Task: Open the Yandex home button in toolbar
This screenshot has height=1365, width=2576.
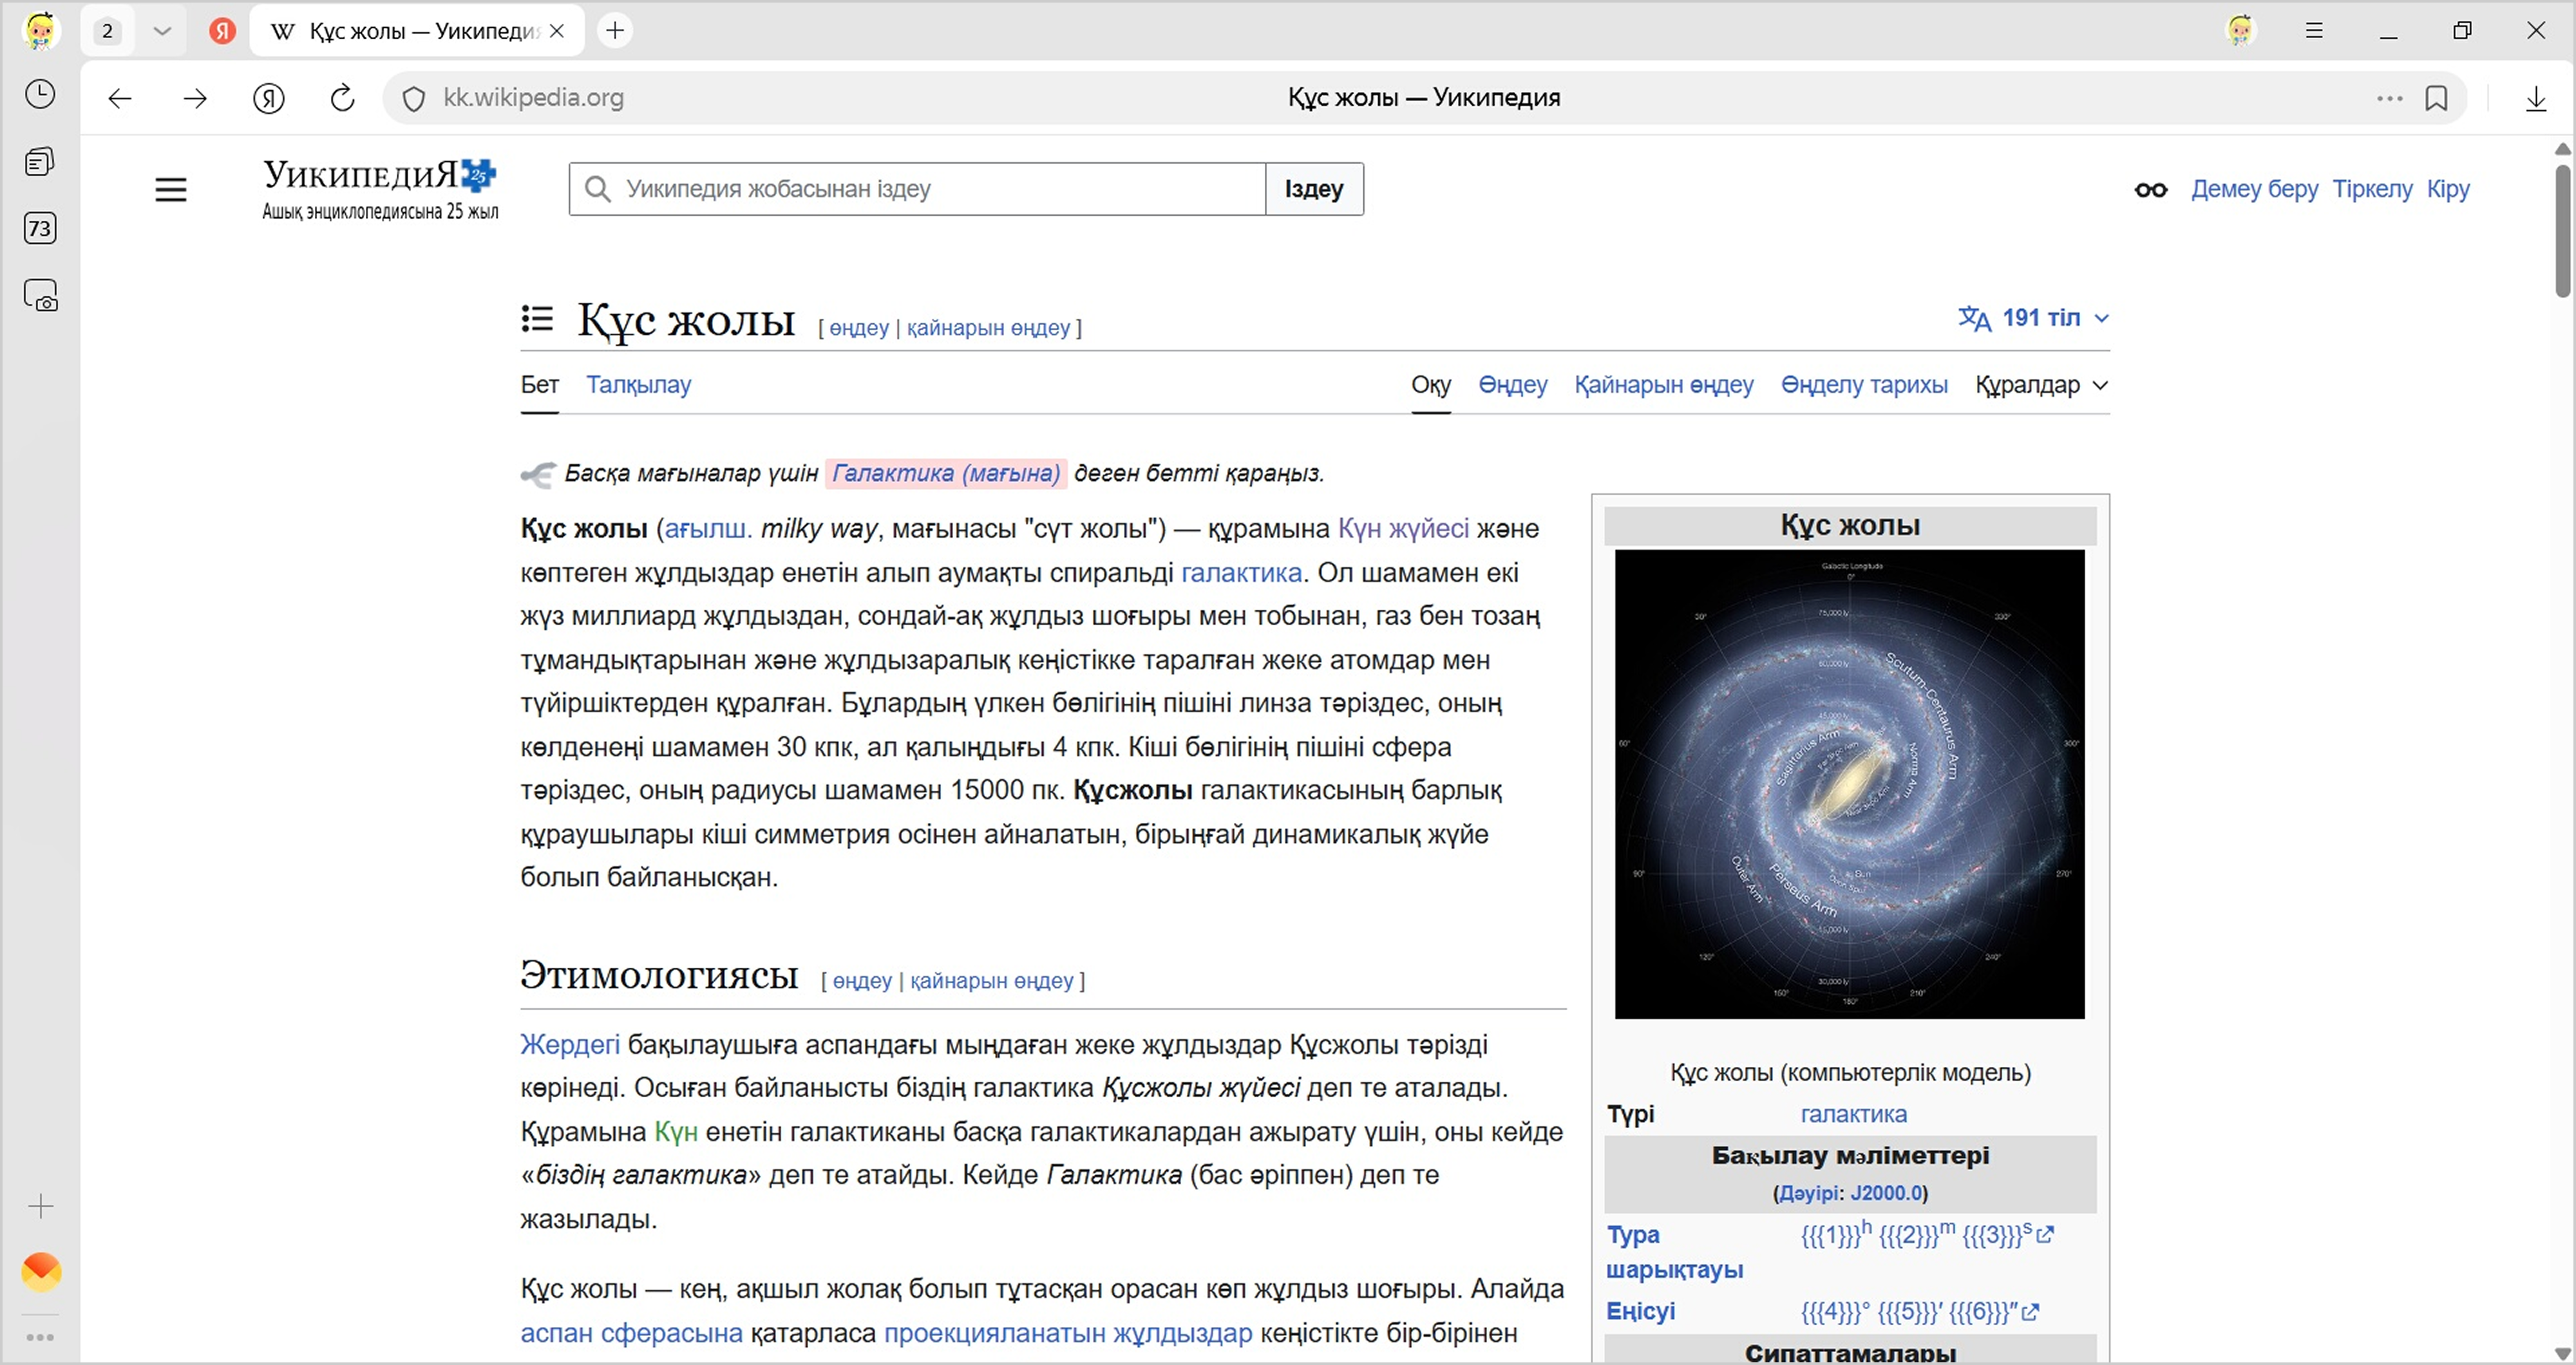Action: click(268, 98)
